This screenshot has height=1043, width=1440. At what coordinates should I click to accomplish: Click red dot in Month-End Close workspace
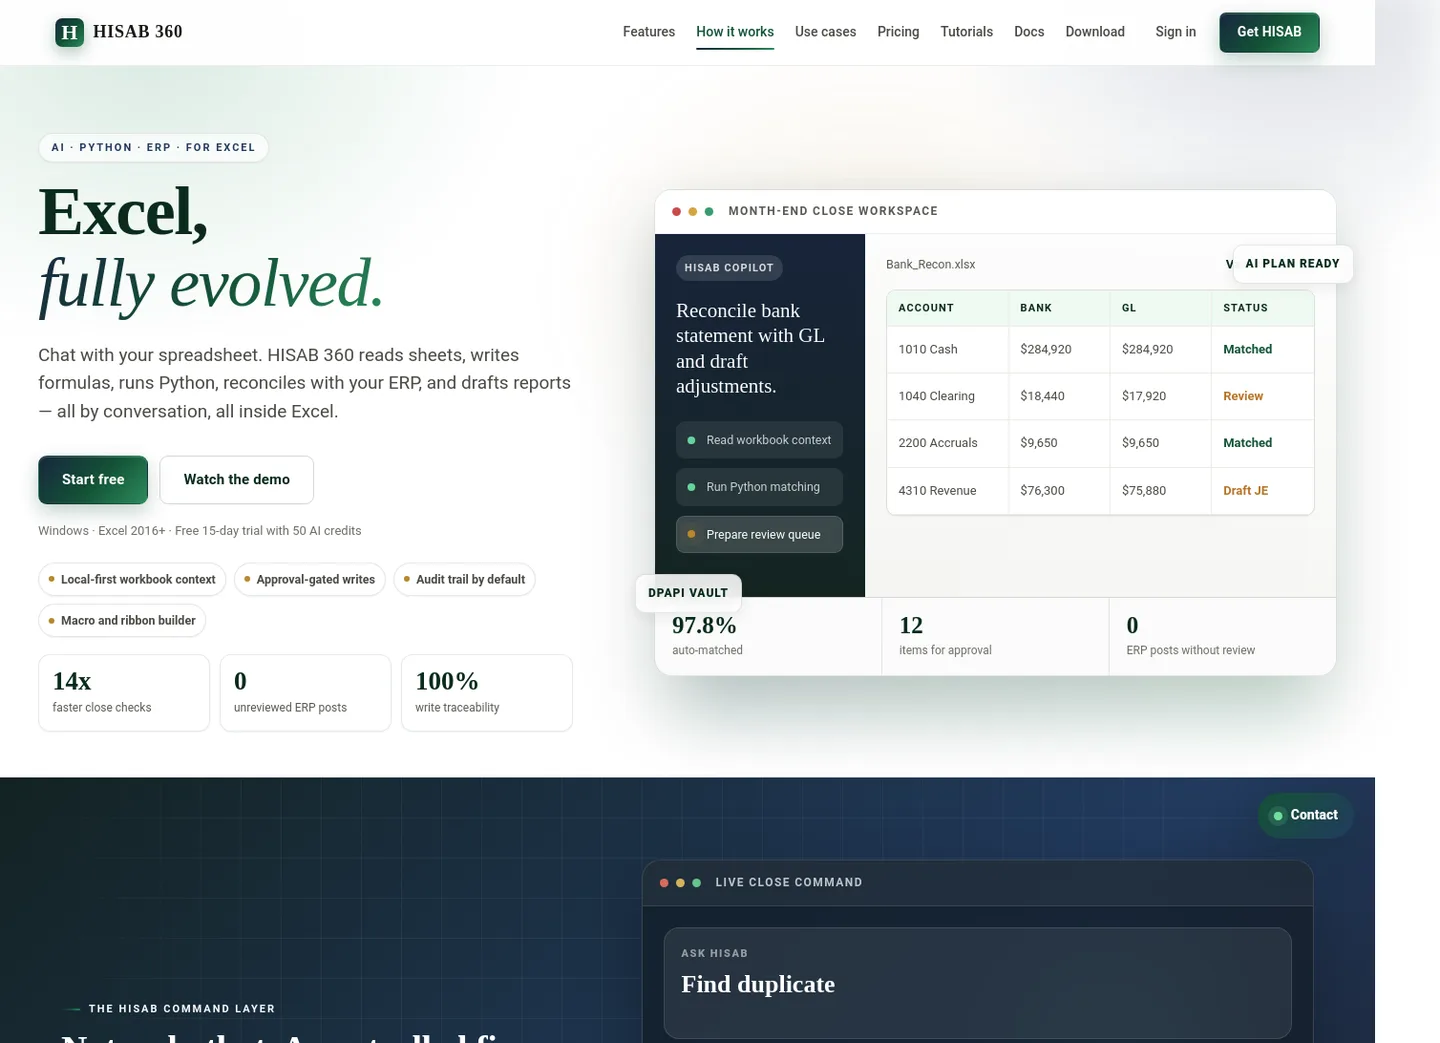click(677, 211)
